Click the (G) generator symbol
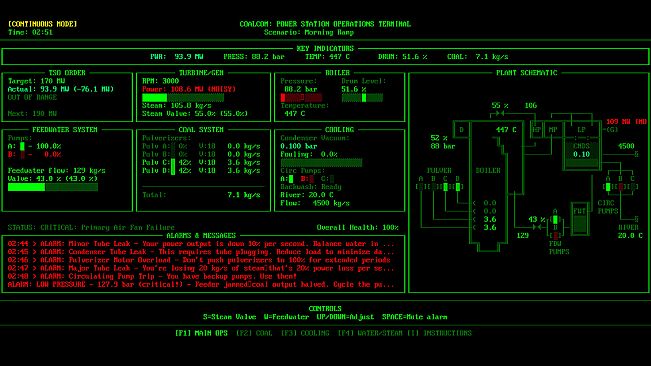This screenshot has width=651, height=366. point(612,129)
